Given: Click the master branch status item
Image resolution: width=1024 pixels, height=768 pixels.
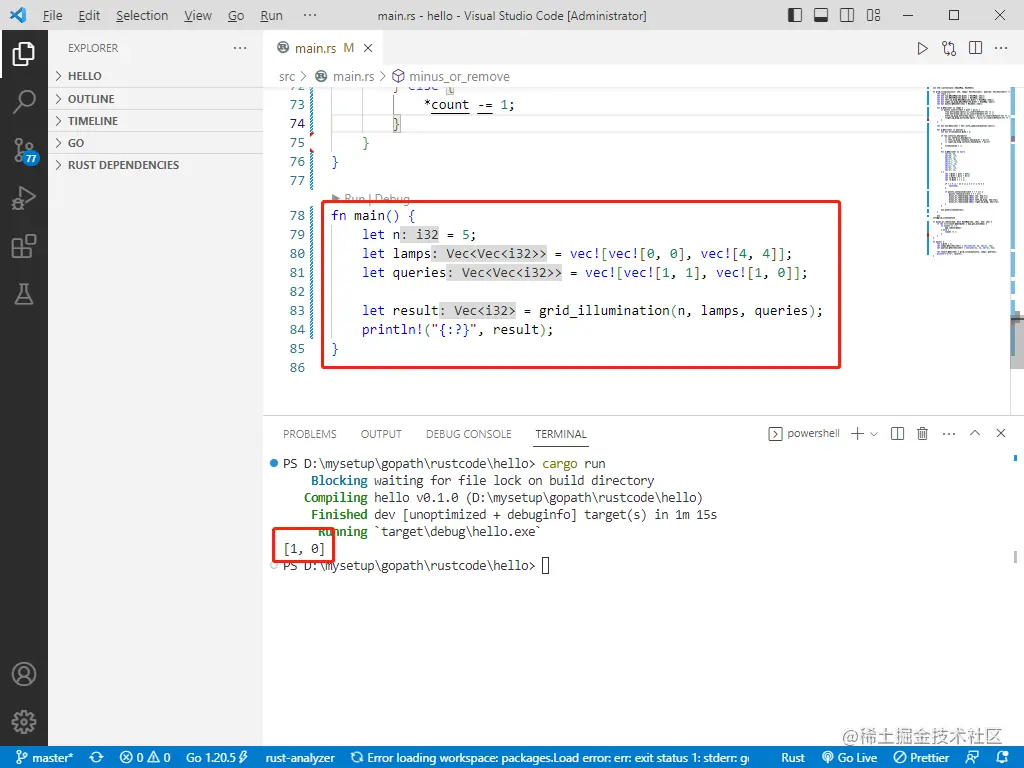Looking at the screenshot, I should coord(44,758).
